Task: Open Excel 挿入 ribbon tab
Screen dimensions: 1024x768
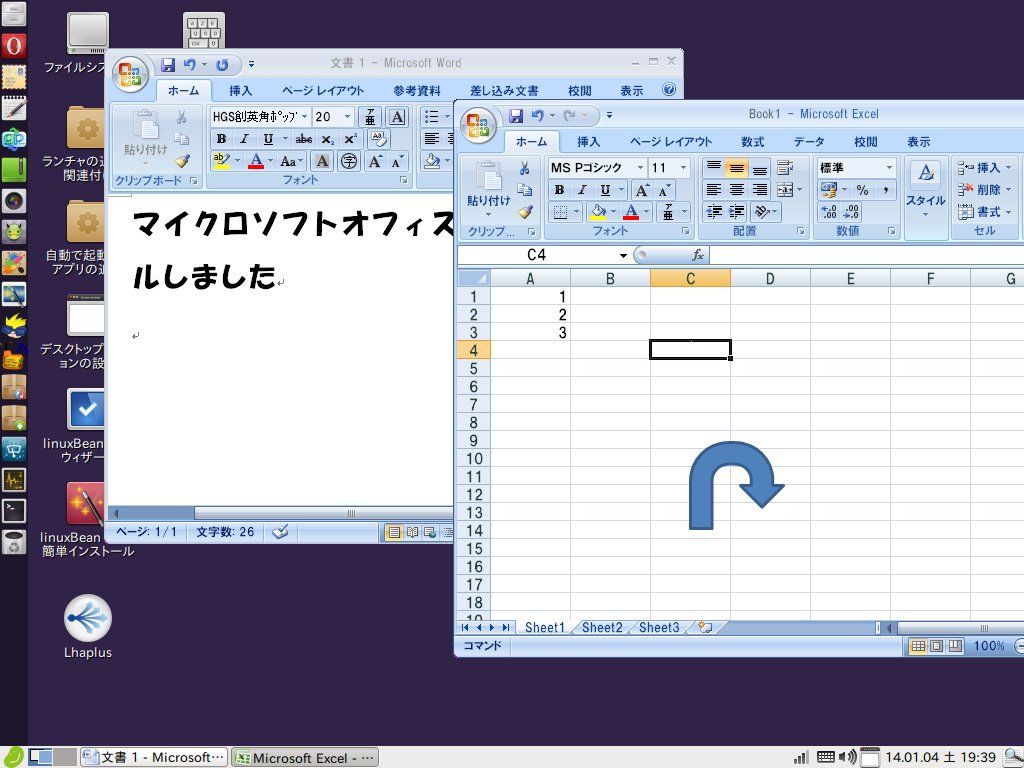Action: [588, 142]
